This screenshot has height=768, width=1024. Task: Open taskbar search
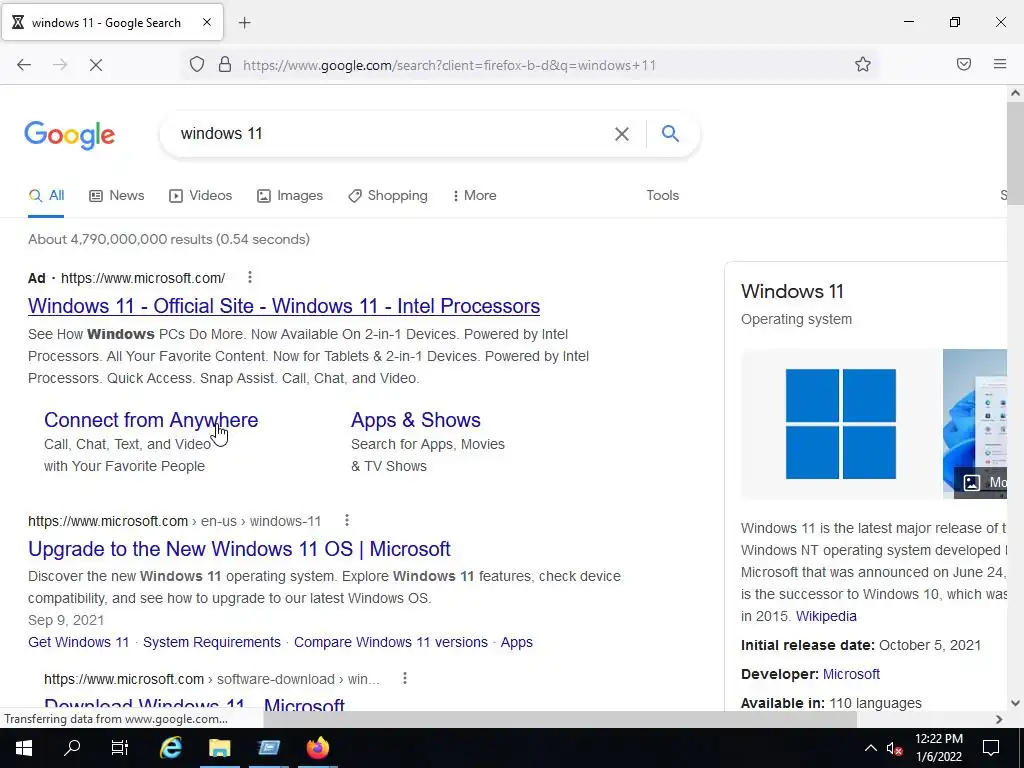coord(72,748)
